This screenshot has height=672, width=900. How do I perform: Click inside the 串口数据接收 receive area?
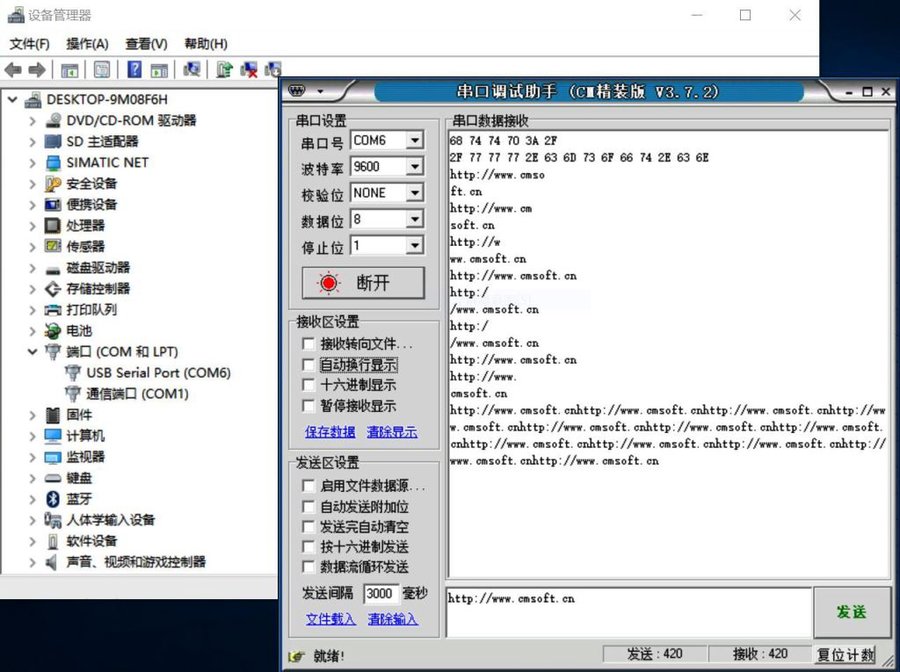click(669, 354)
